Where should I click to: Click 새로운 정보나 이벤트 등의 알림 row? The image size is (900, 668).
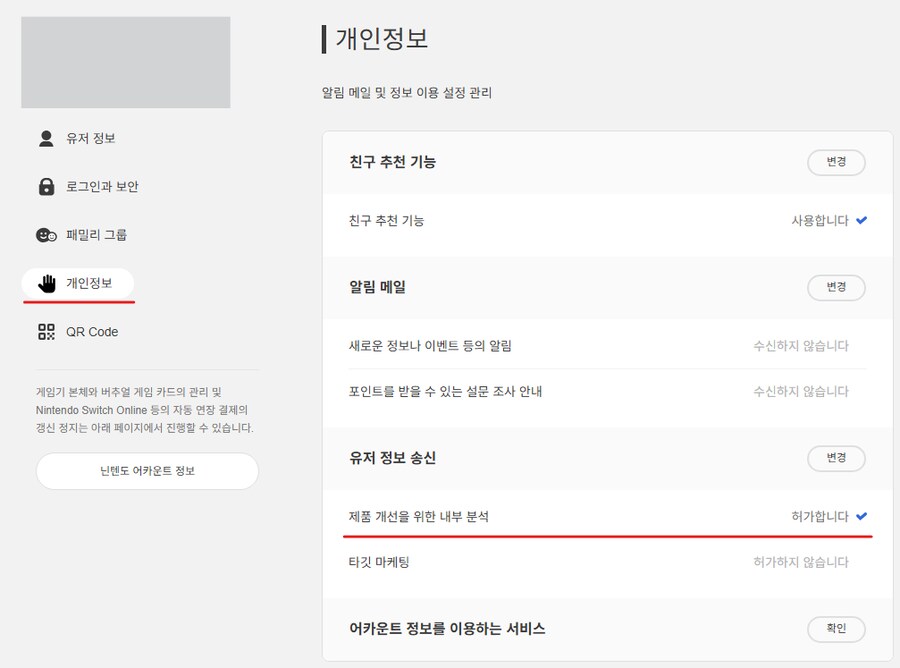click(x=430, y=346)
